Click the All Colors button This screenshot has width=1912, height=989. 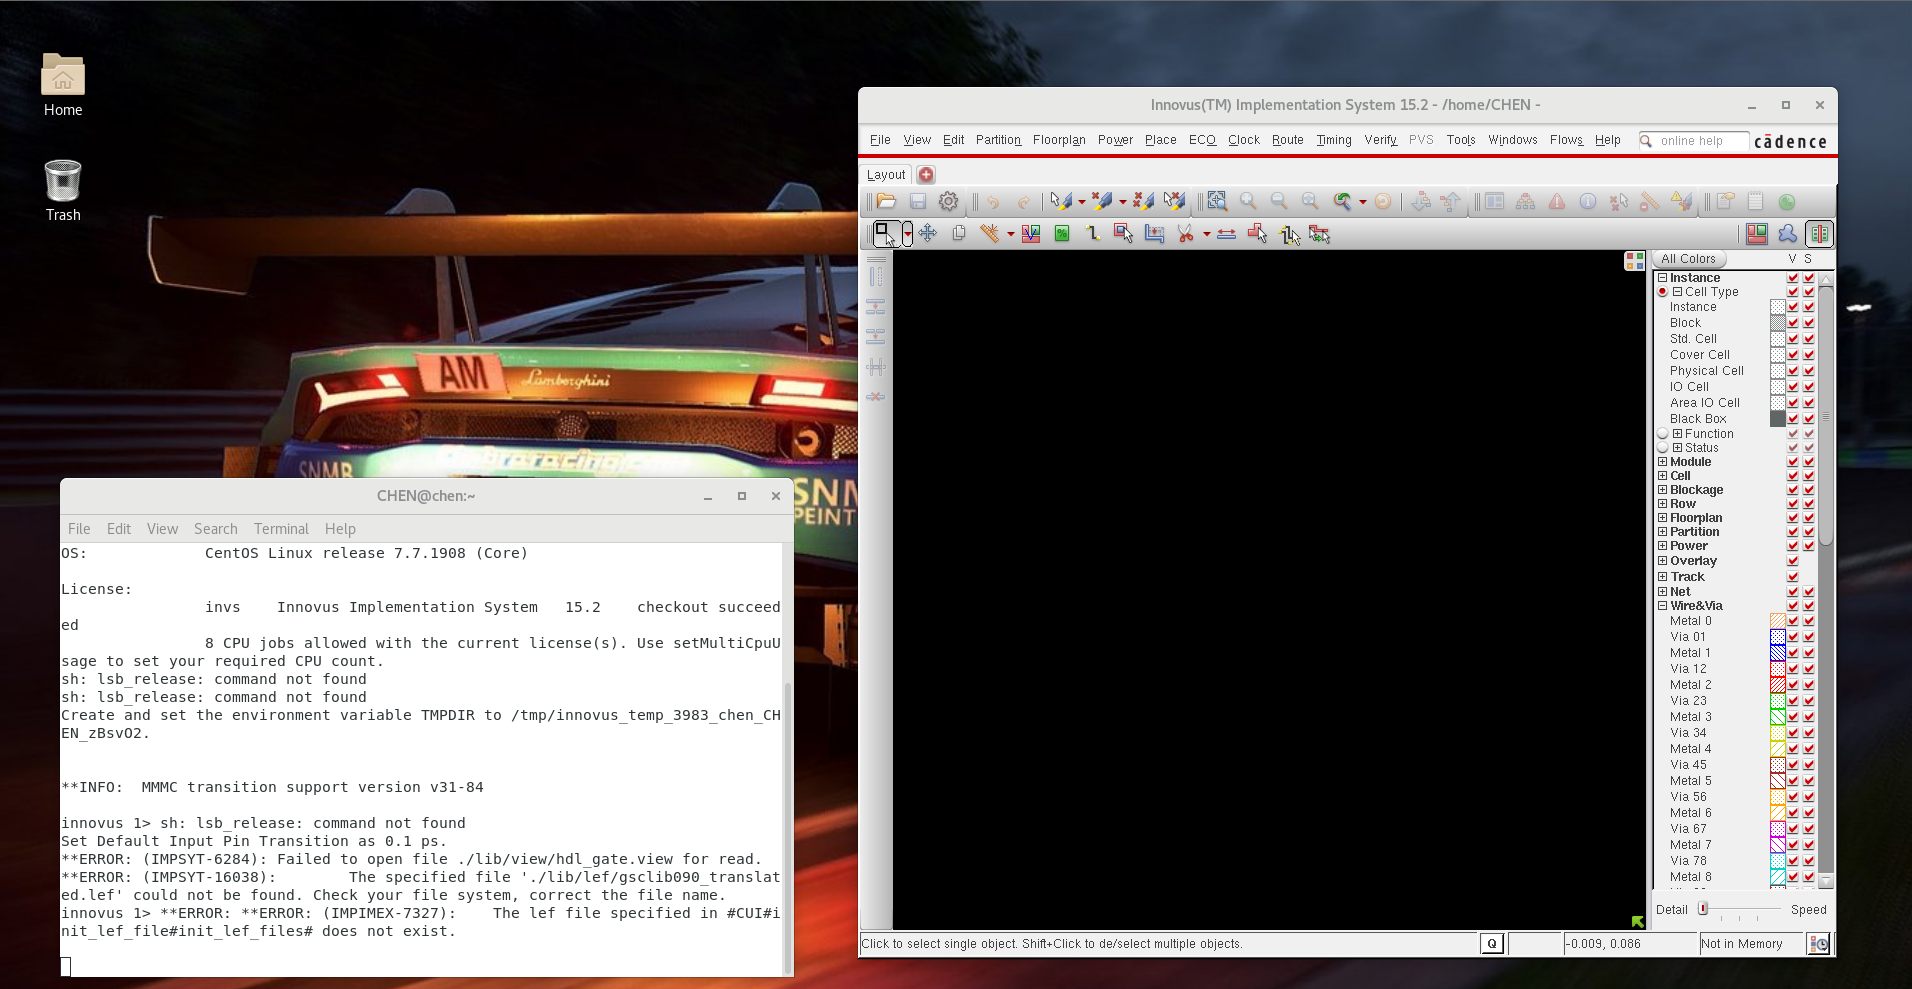tap(1690, 259)
